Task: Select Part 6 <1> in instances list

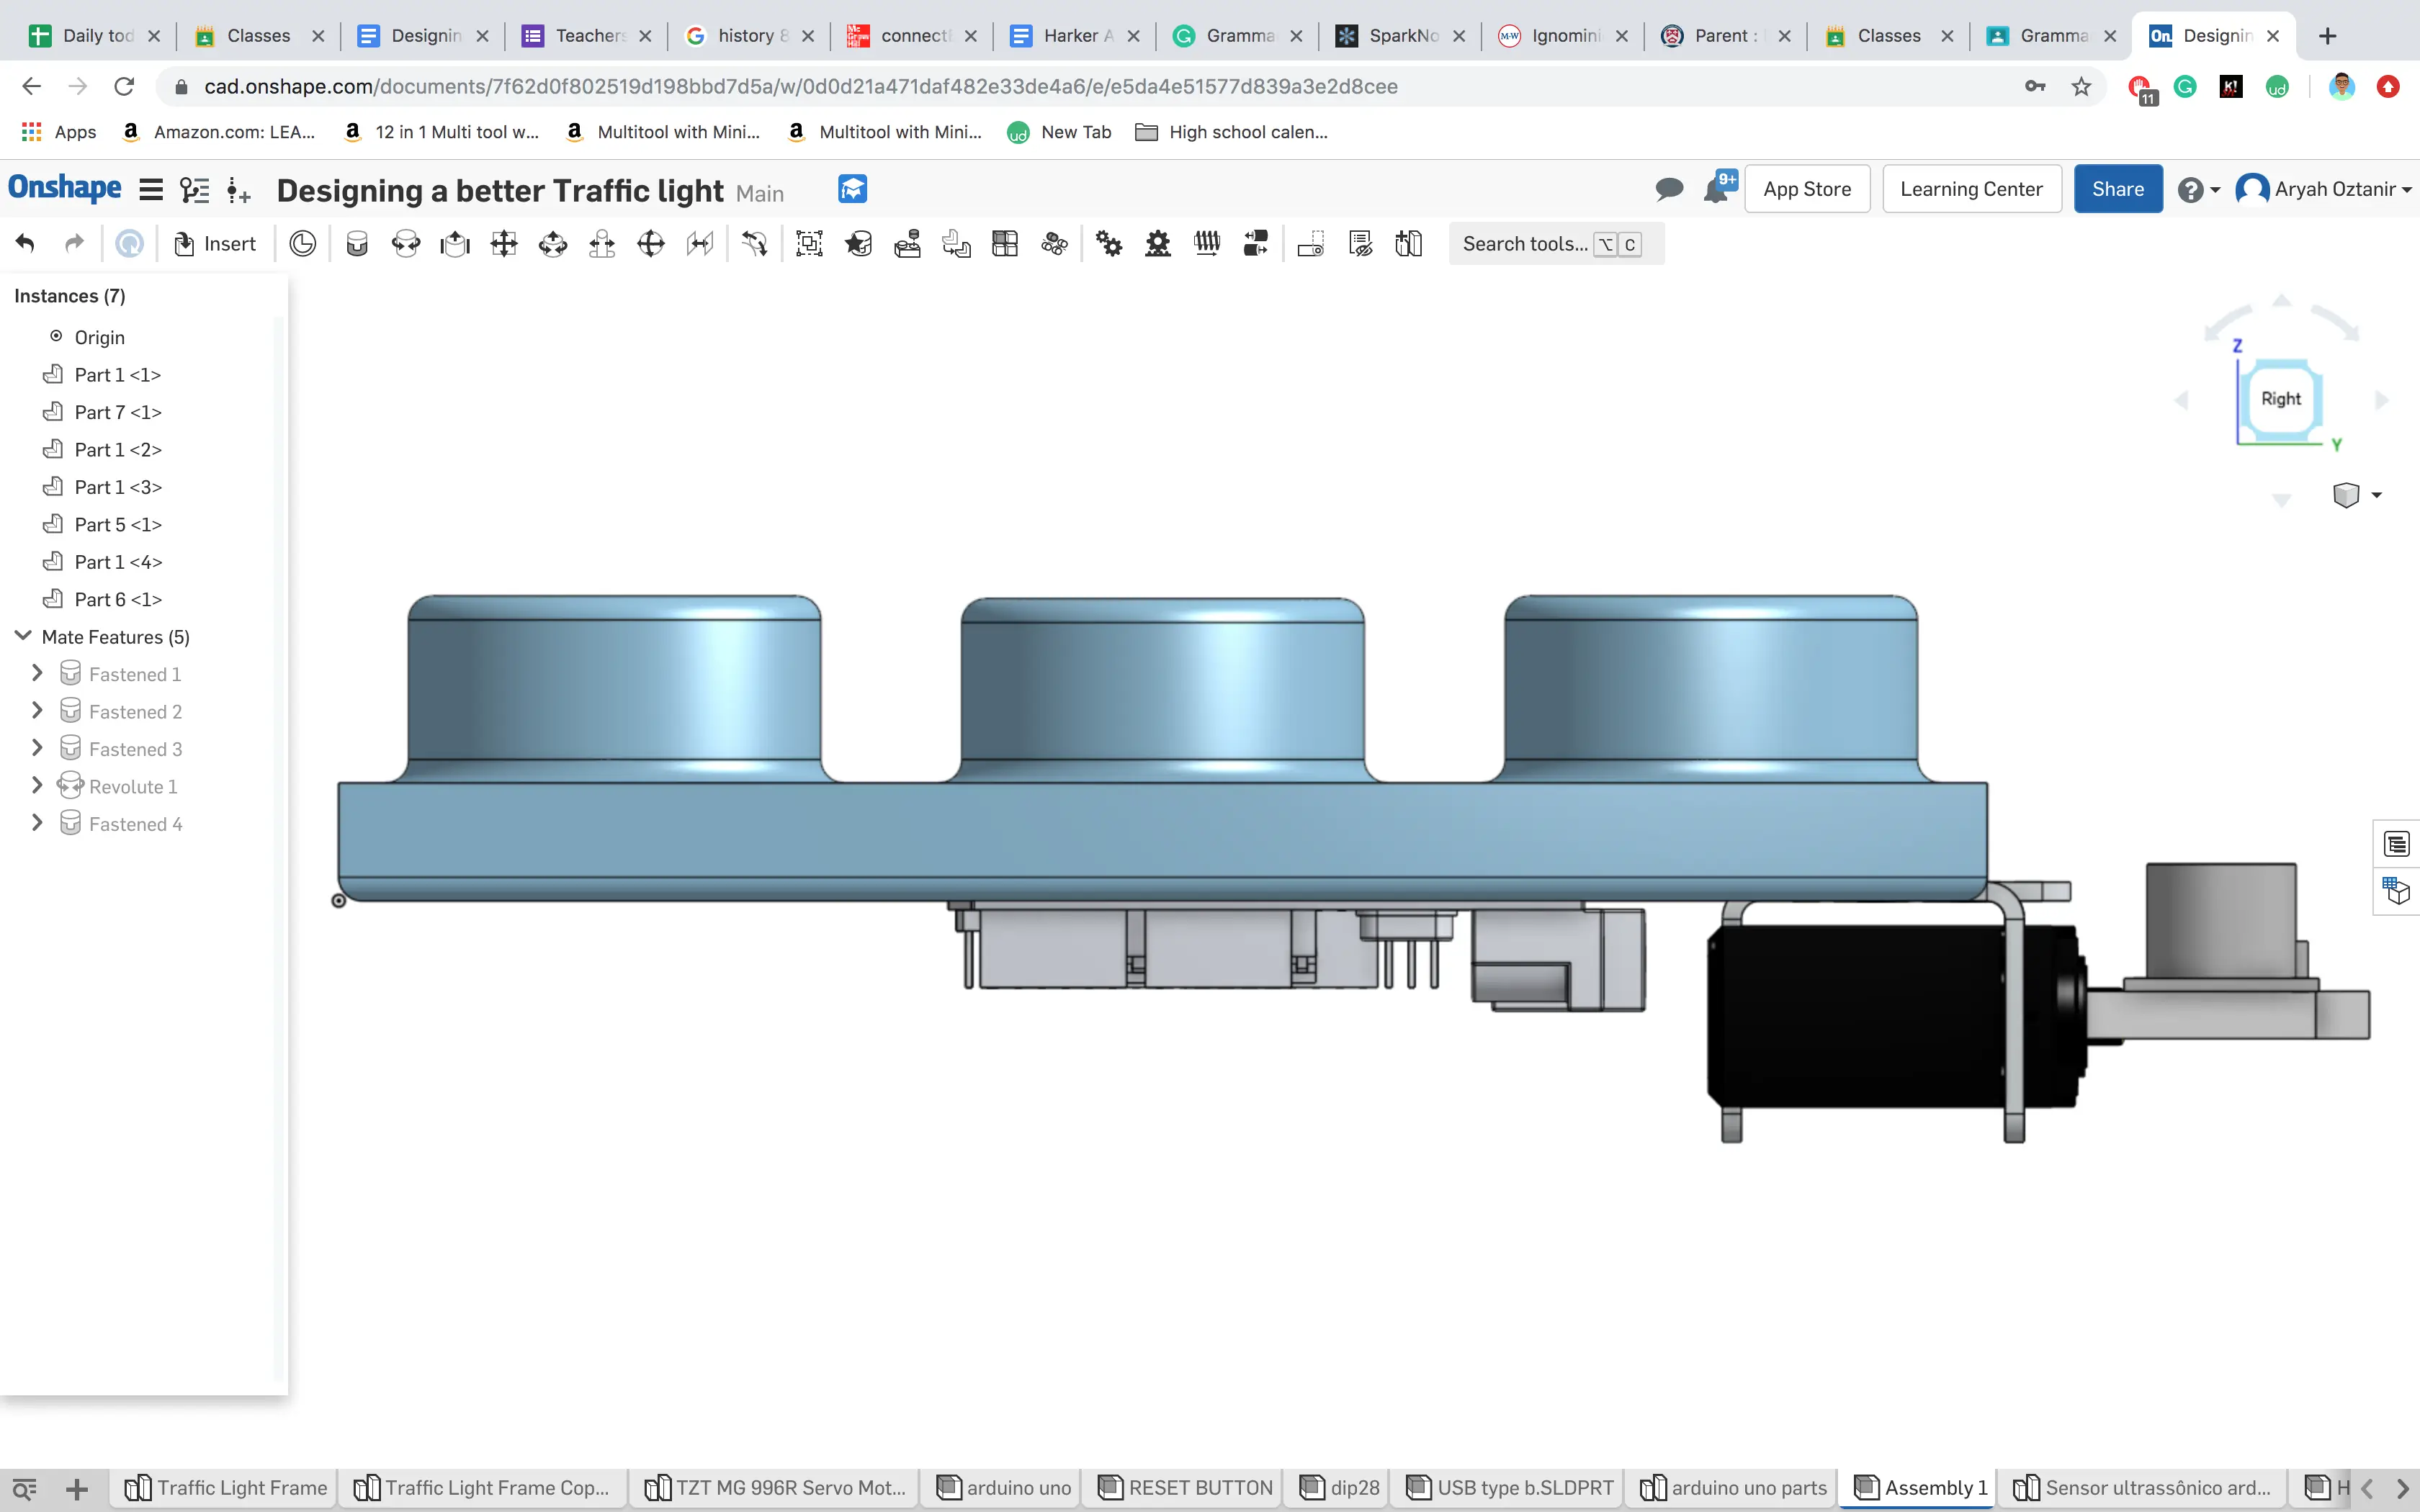Action: click(x=117, y=599)
